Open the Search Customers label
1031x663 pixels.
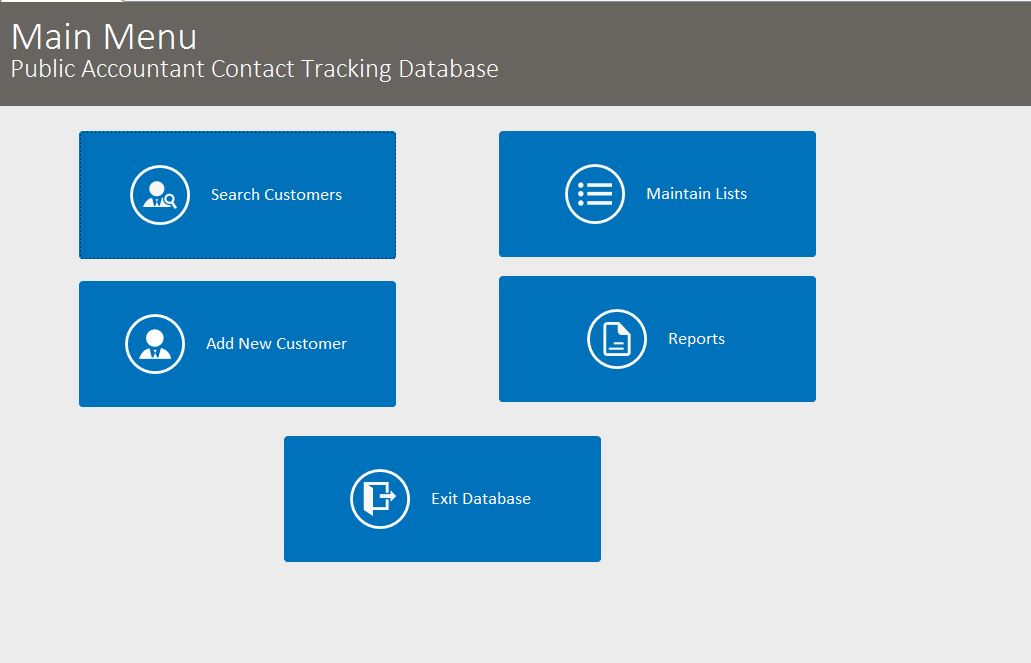pos(276,195)
